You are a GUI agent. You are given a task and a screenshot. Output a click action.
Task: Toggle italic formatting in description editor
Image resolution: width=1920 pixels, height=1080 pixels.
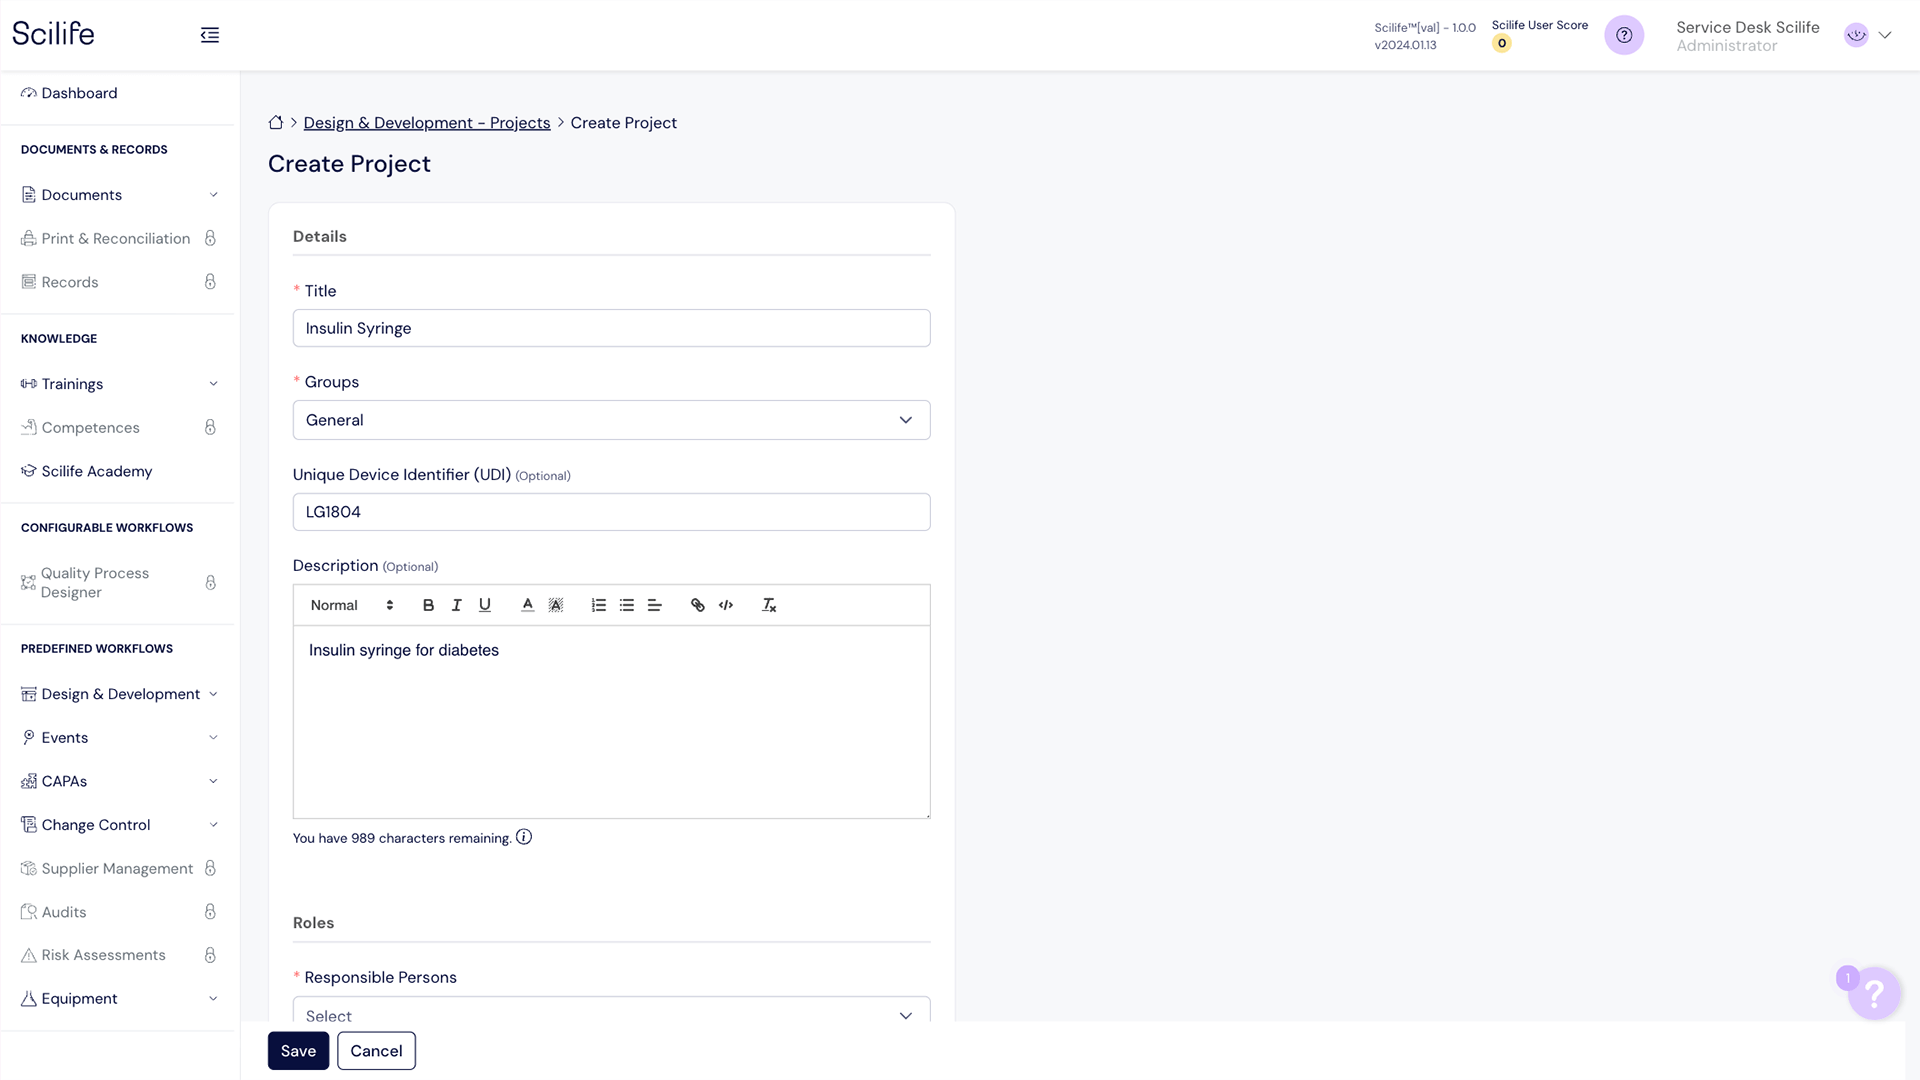(x=456, y=605)
